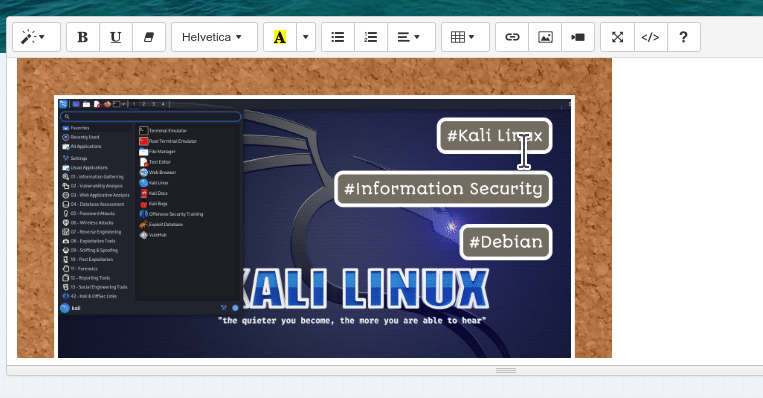Image resolution: width=763 pixels, height=398 pixels.
Task: Open the Helvetica font family dropdown
Action: [x=214, y=37]
